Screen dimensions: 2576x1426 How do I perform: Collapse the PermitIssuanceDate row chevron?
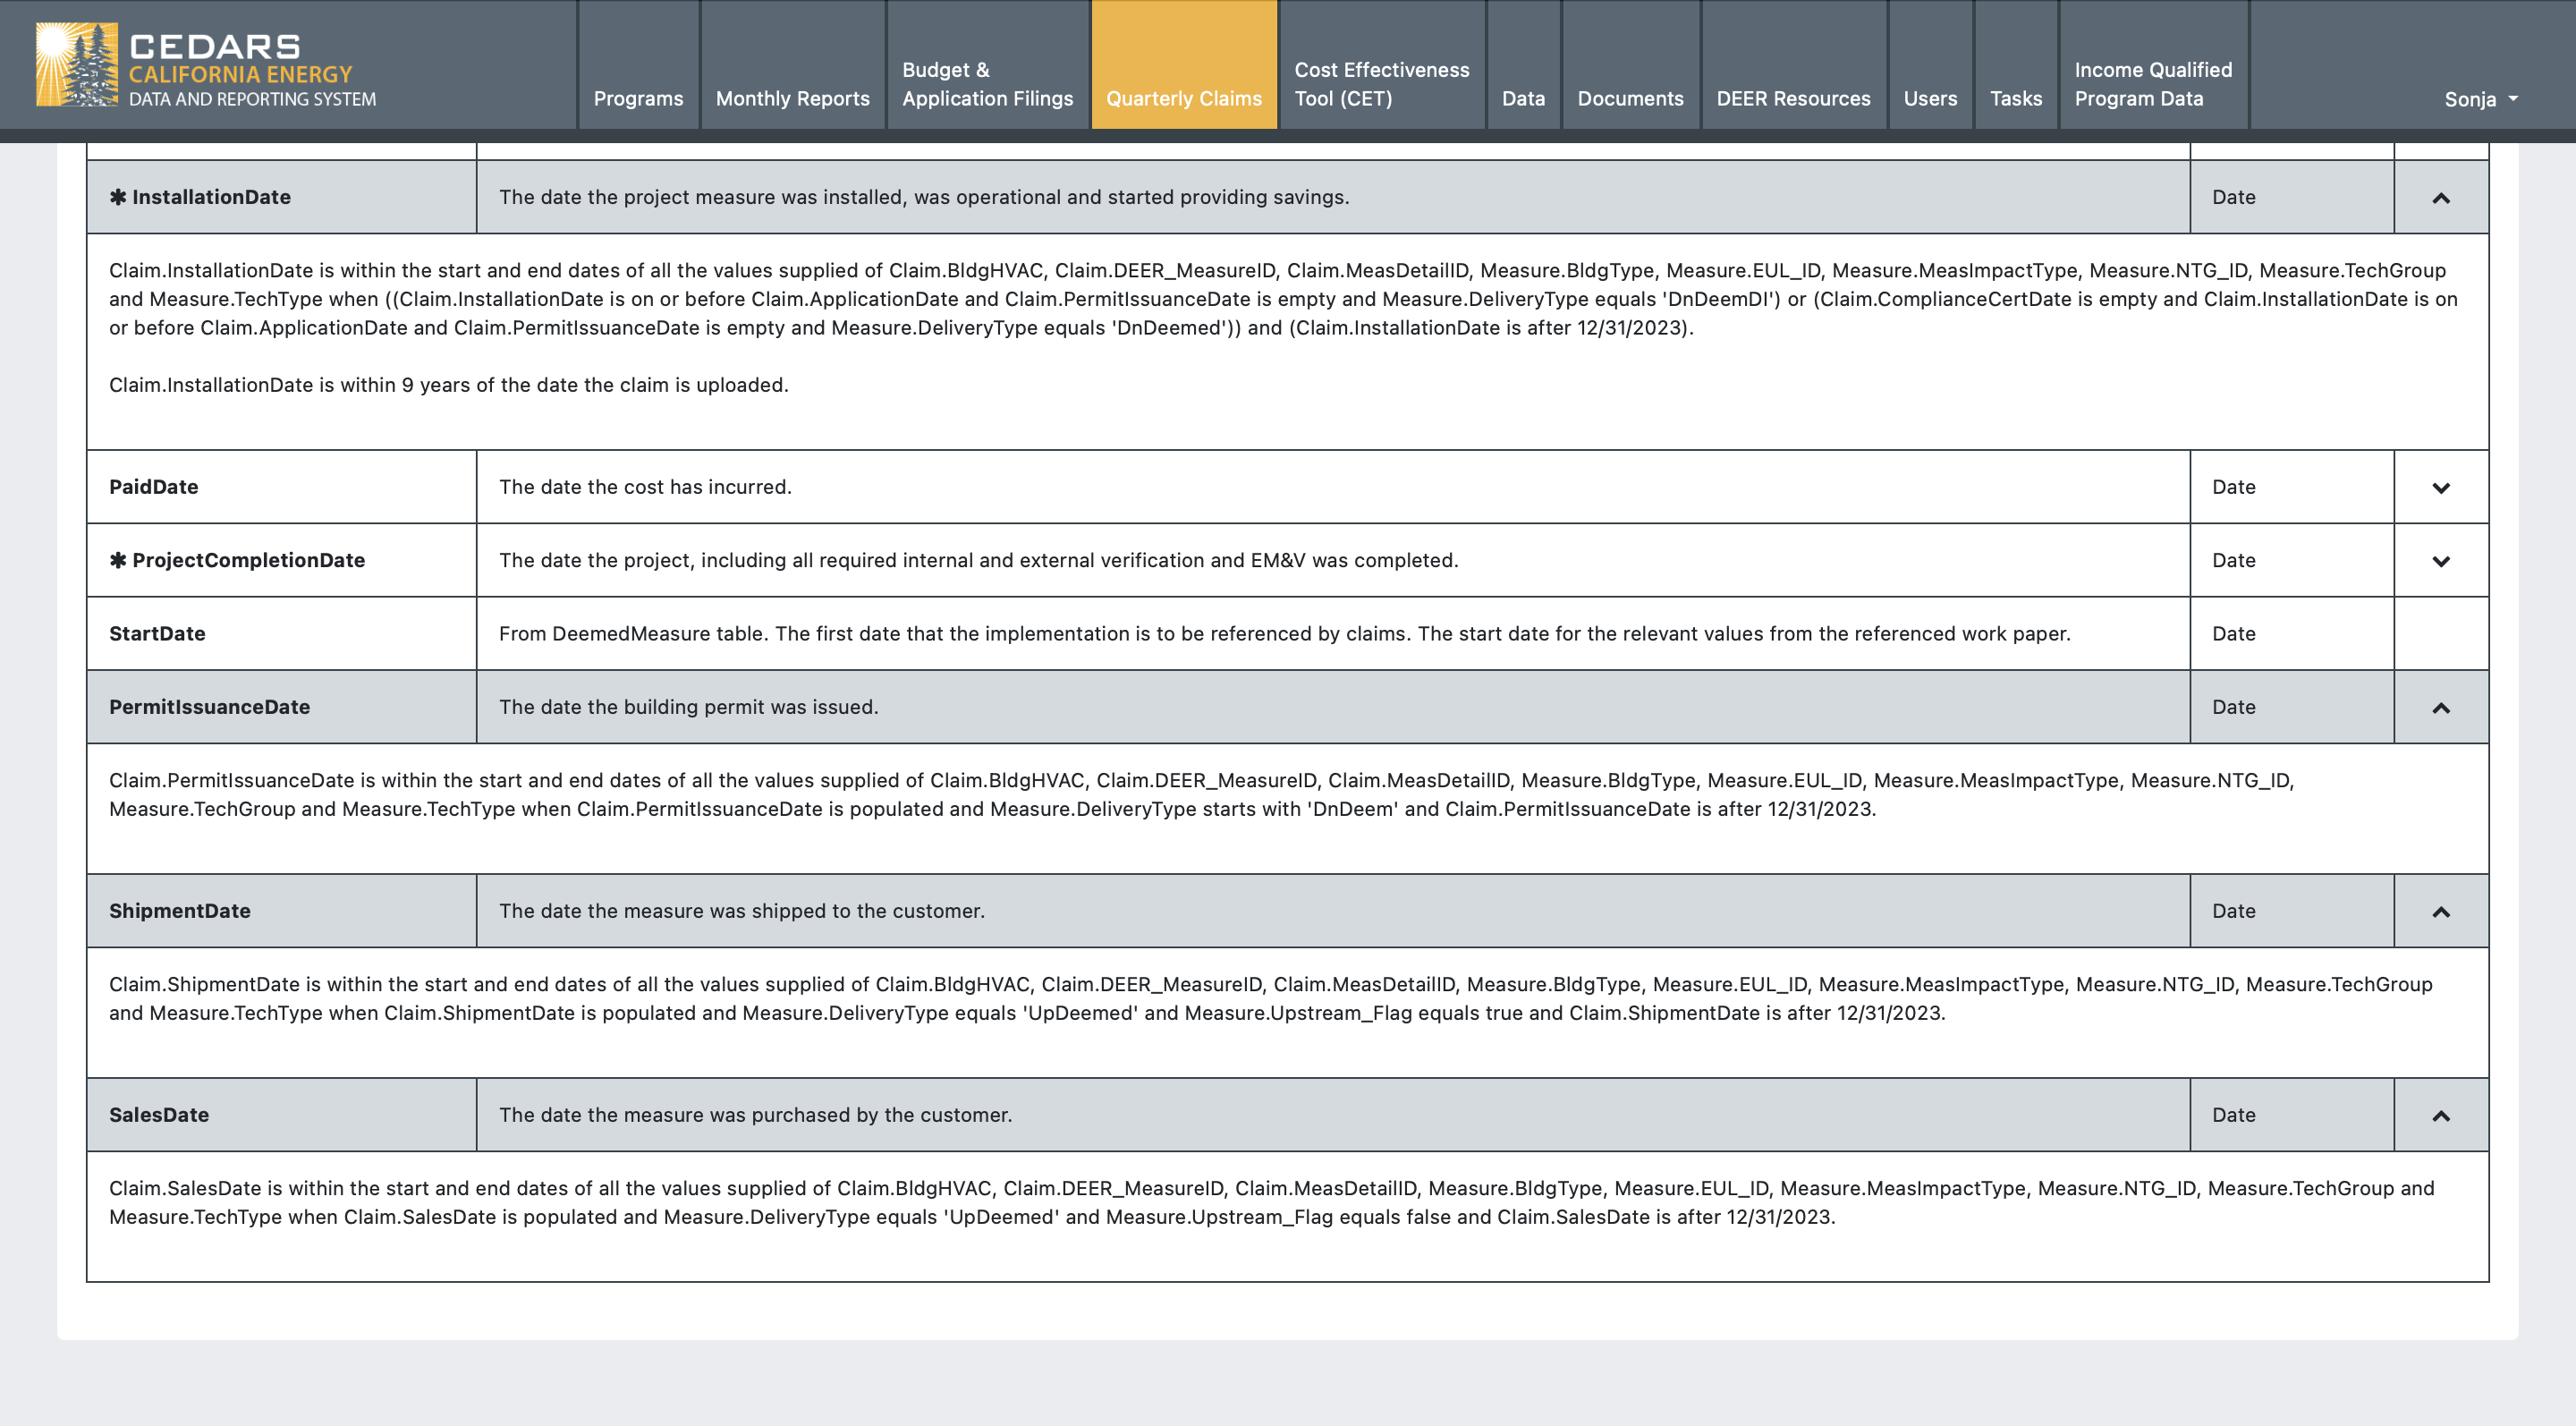2440,708
